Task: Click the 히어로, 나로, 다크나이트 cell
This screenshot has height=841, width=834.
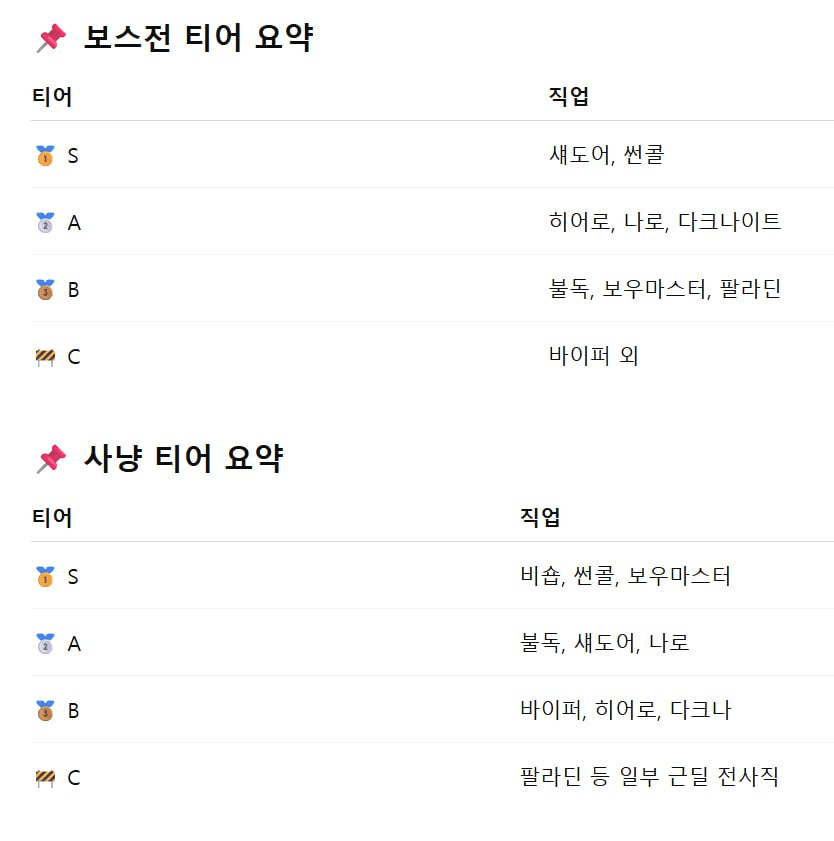Action: pos(665,222)
